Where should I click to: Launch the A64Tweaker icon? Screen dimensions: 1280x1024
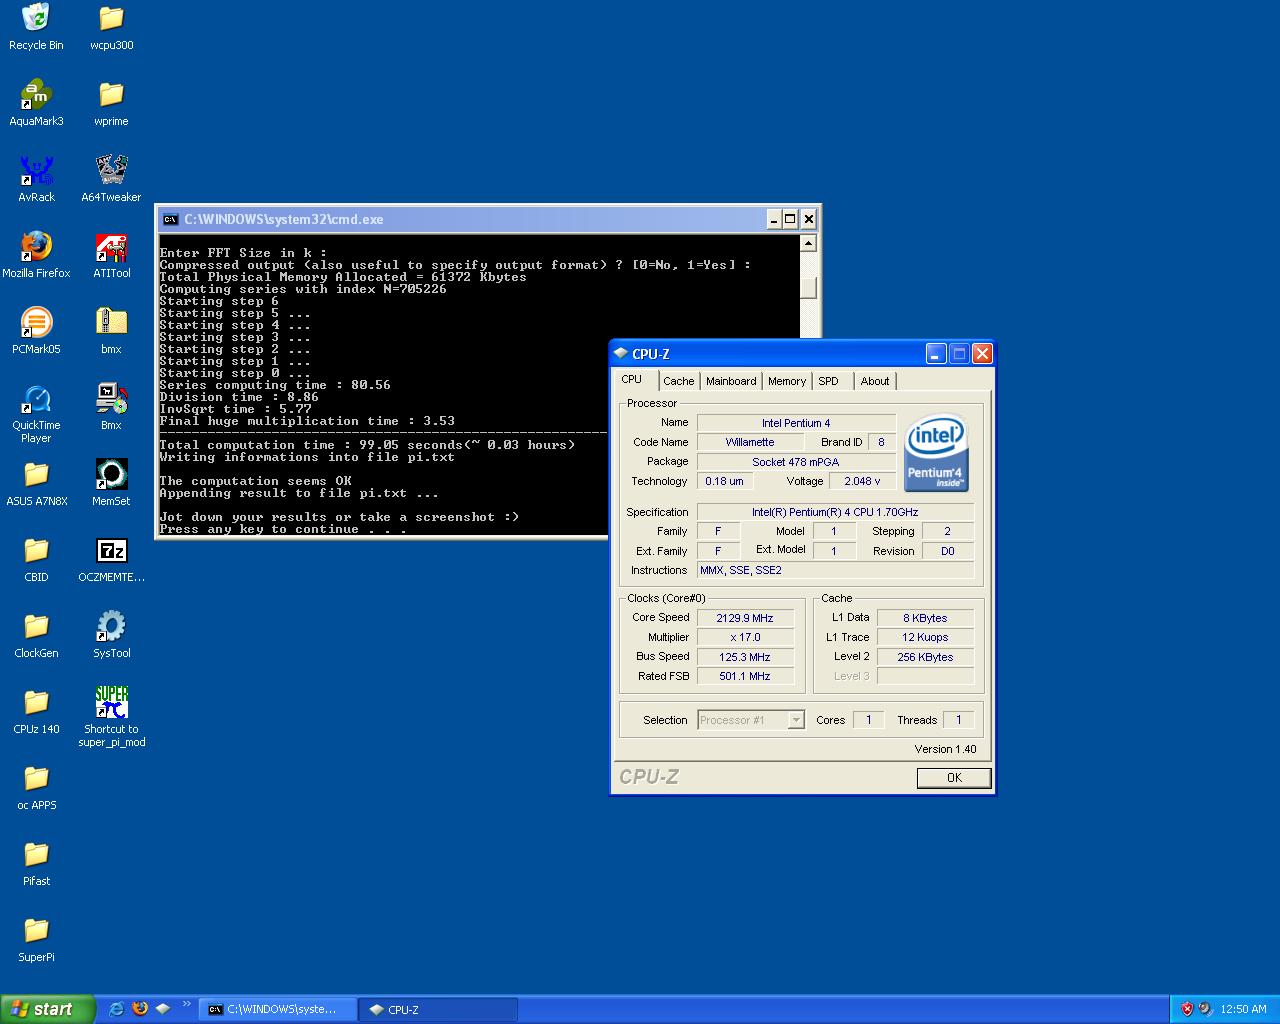click(111, 179)
